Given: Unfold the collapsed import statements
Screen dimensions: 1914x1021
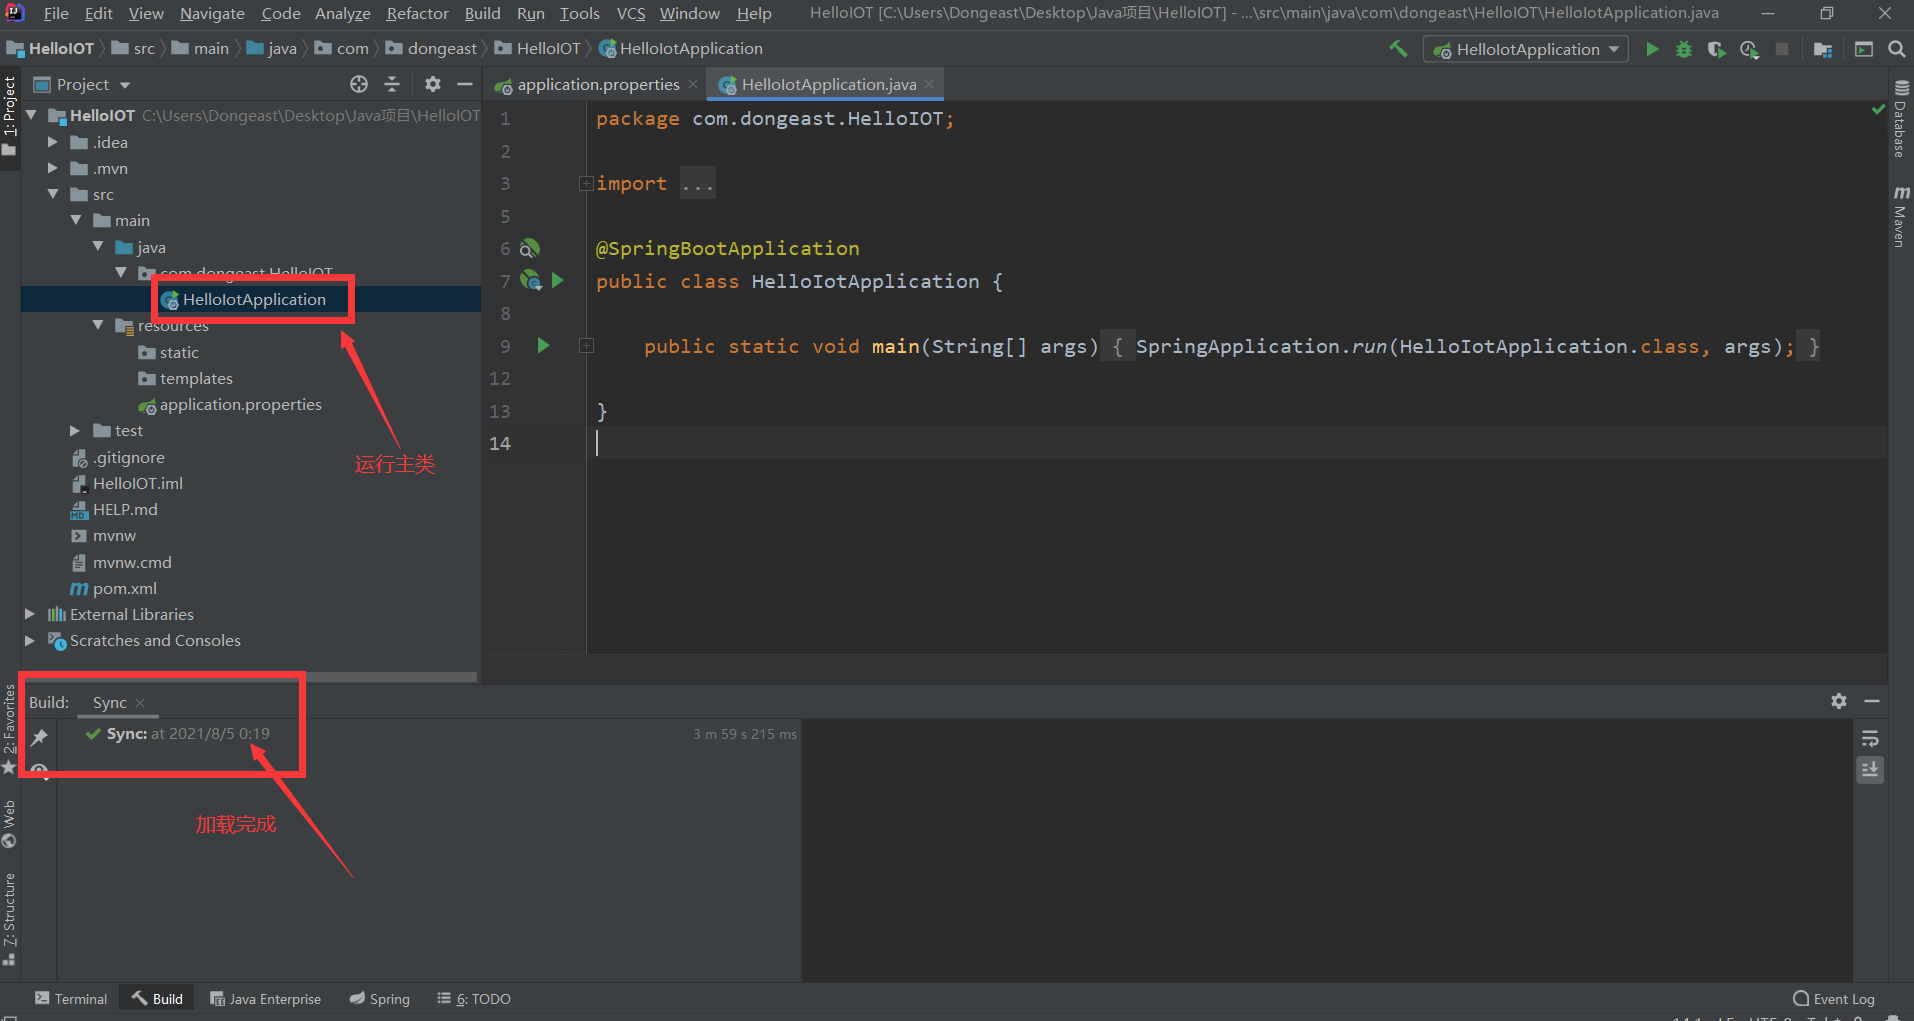Looking at the screenshot, I should (x=586, y=183).
